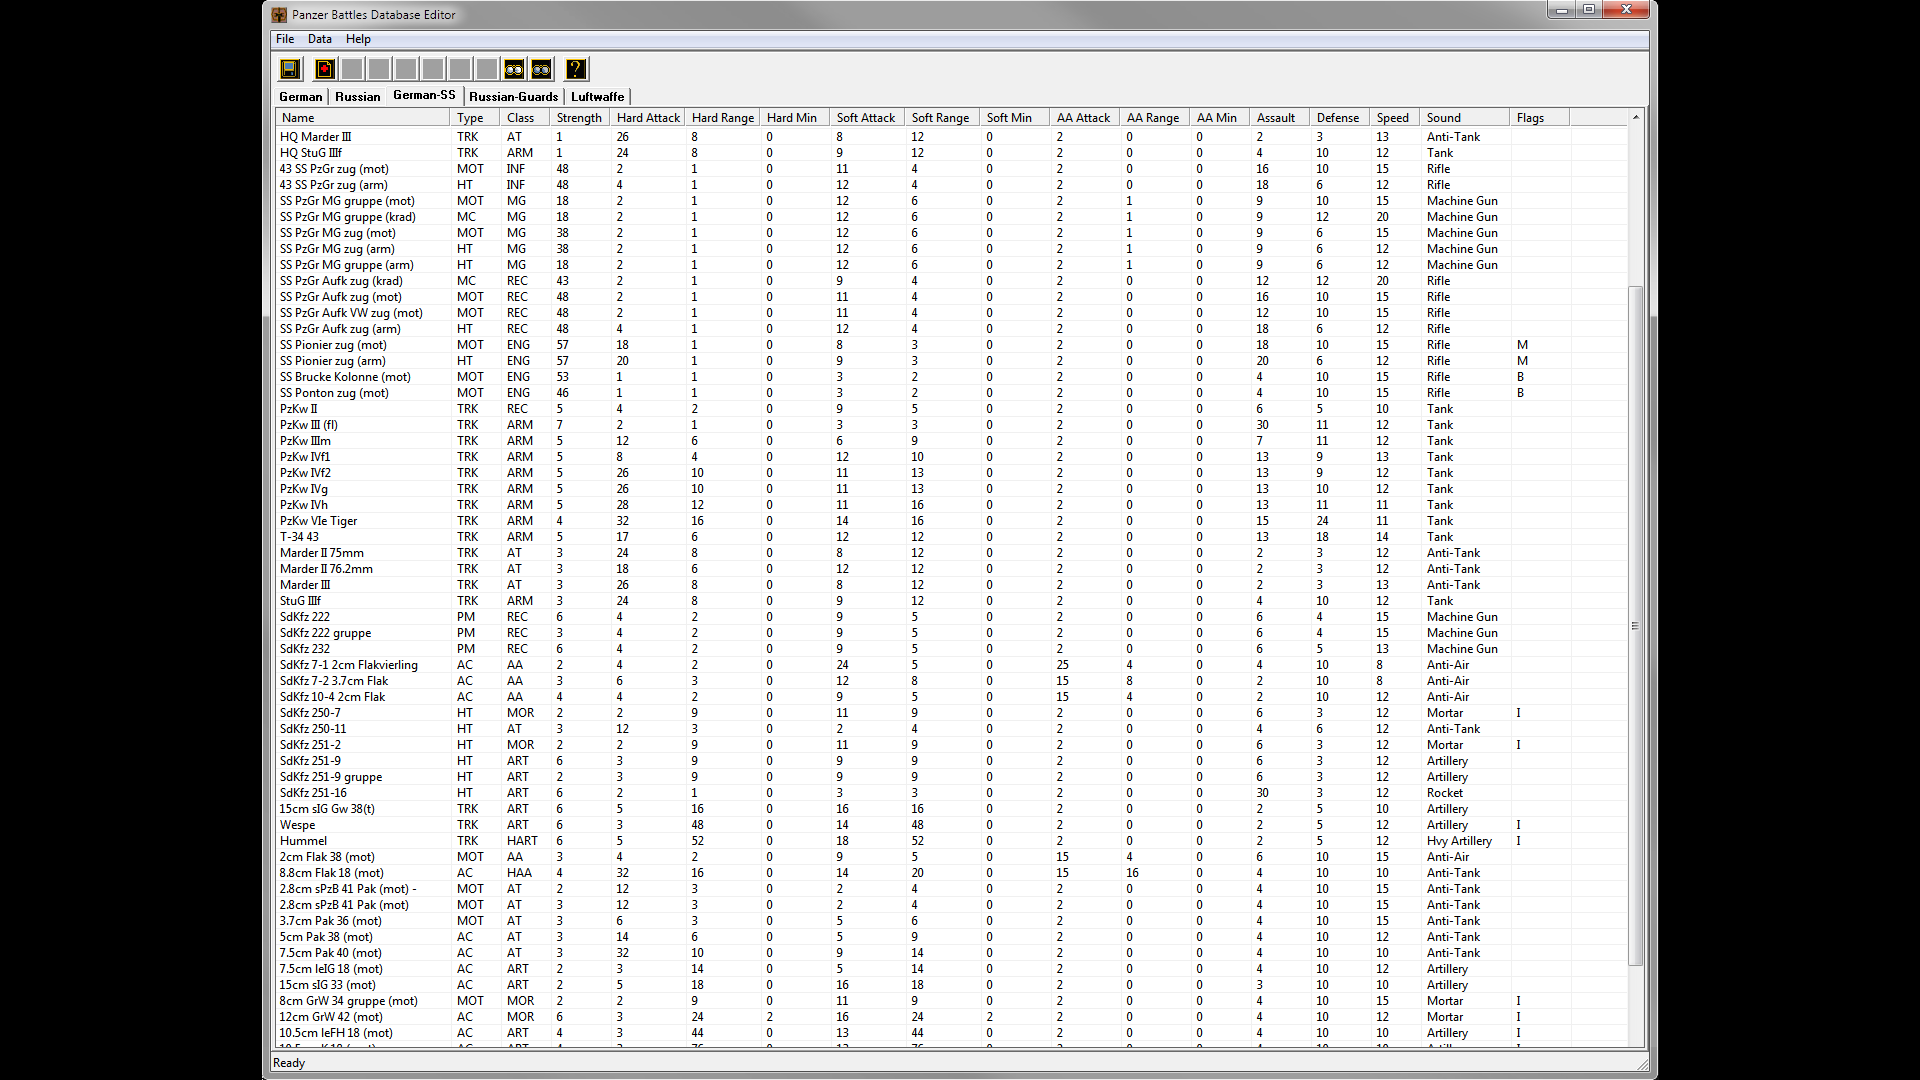Image resolution: width=1920 pixels, height=1080 pixels.
Task: Switch to the German tab
Action: (301, 97)
